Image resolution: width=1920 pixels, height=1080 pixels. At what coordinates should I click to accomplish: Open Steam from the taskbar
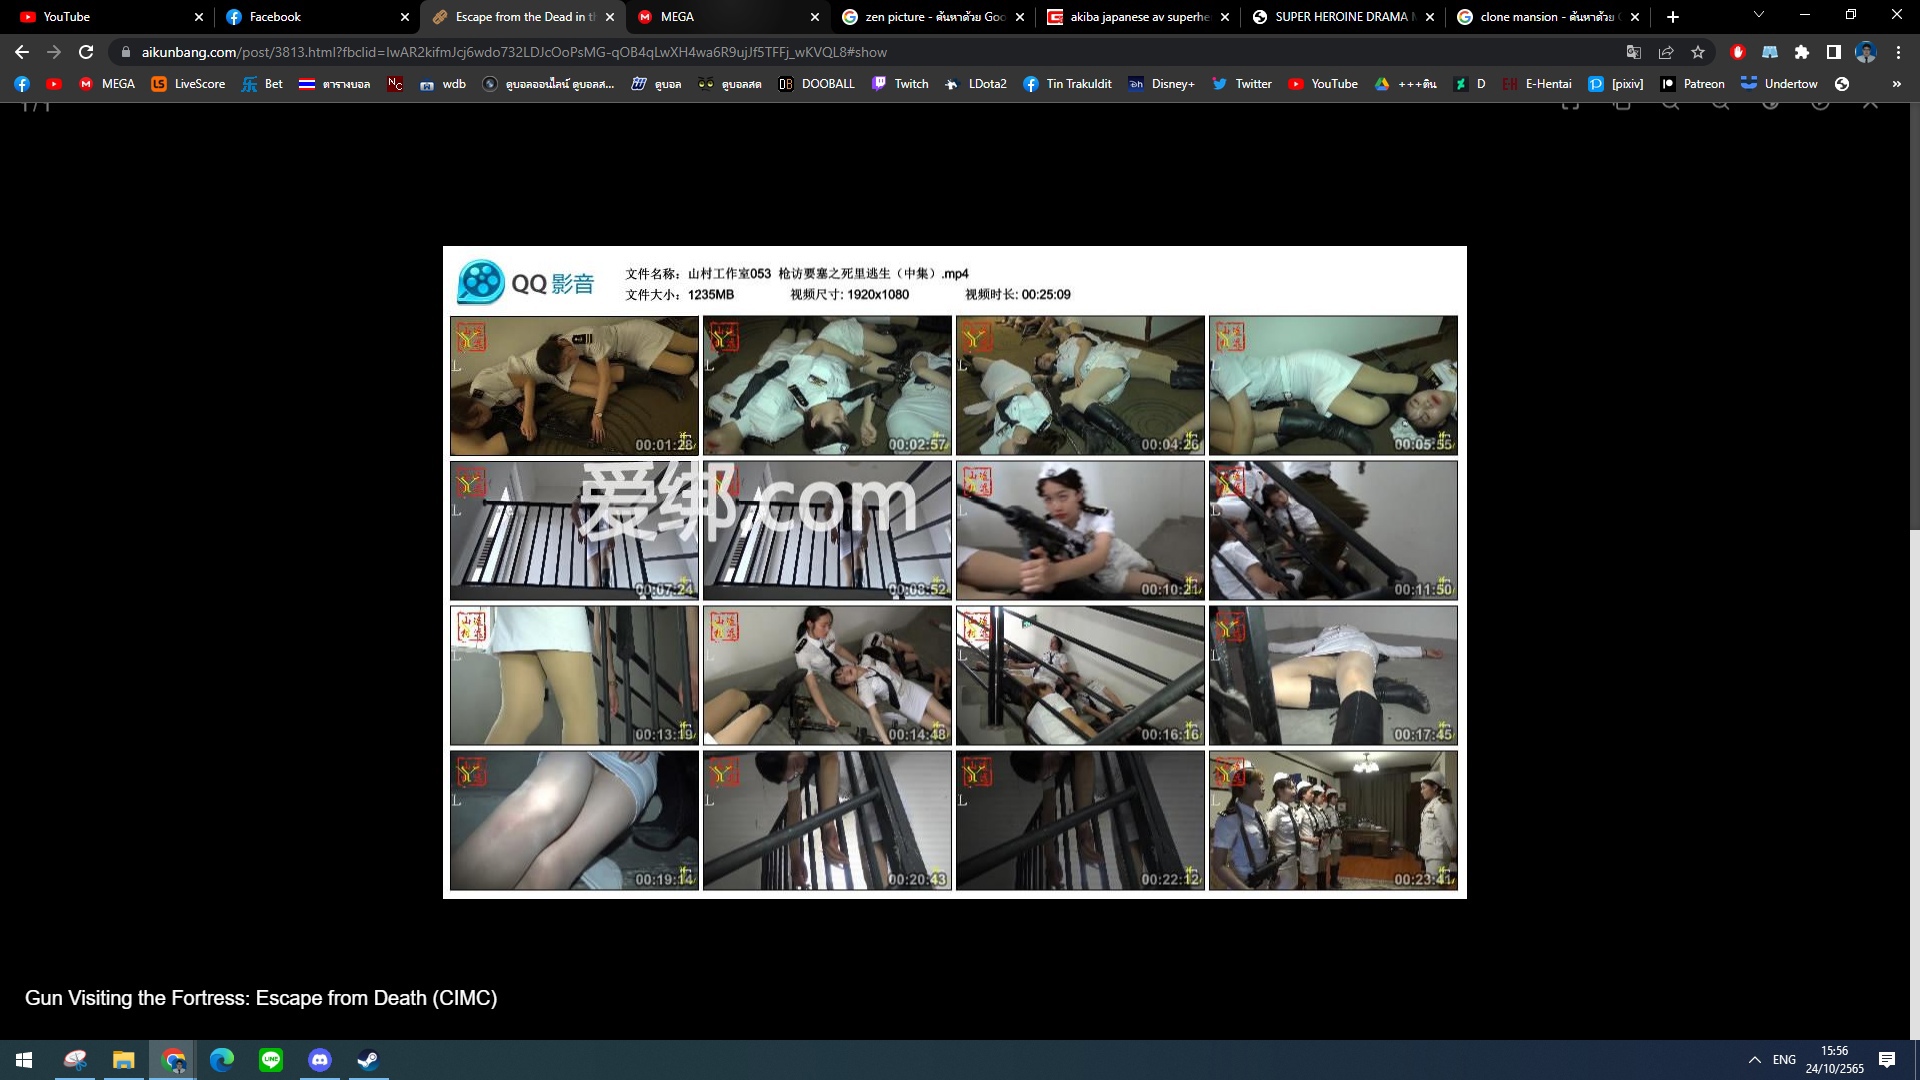click(x=368, y=1060)
